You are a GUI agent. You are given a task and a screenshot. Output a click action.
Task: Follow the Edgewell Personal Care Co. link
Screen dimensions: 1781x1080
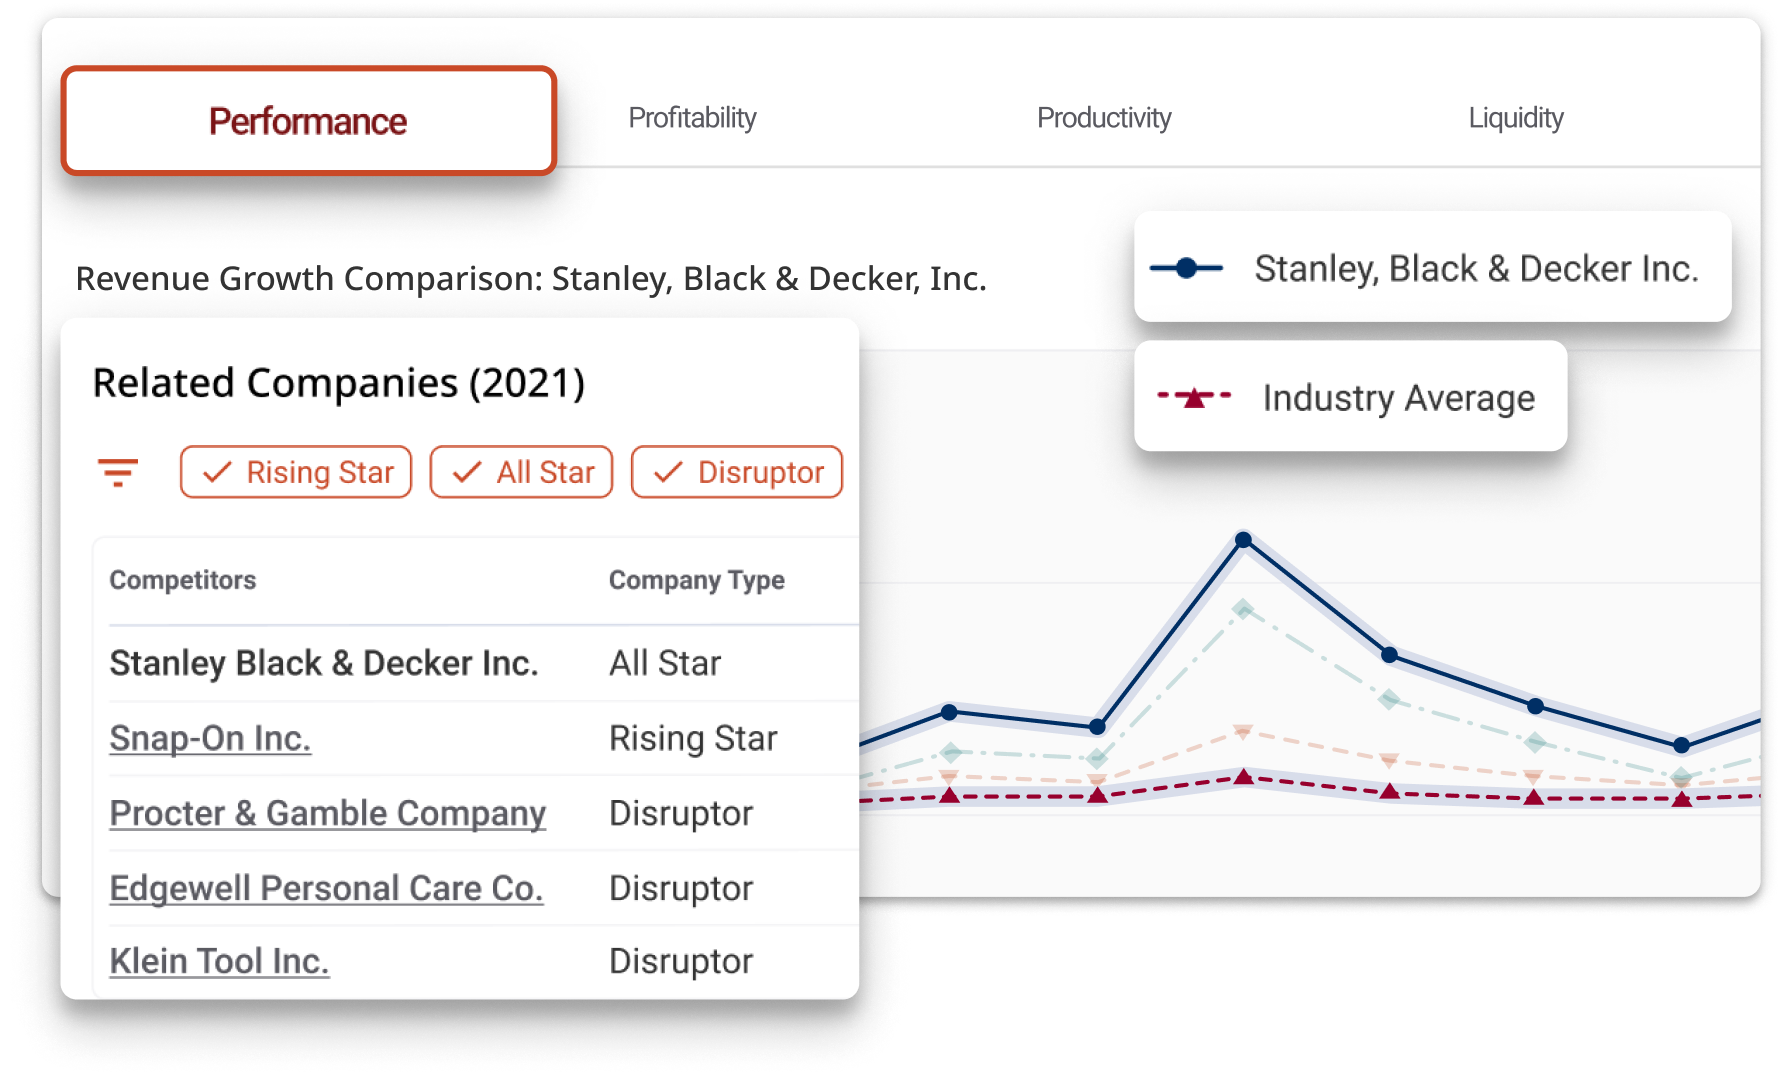(326, 888)
